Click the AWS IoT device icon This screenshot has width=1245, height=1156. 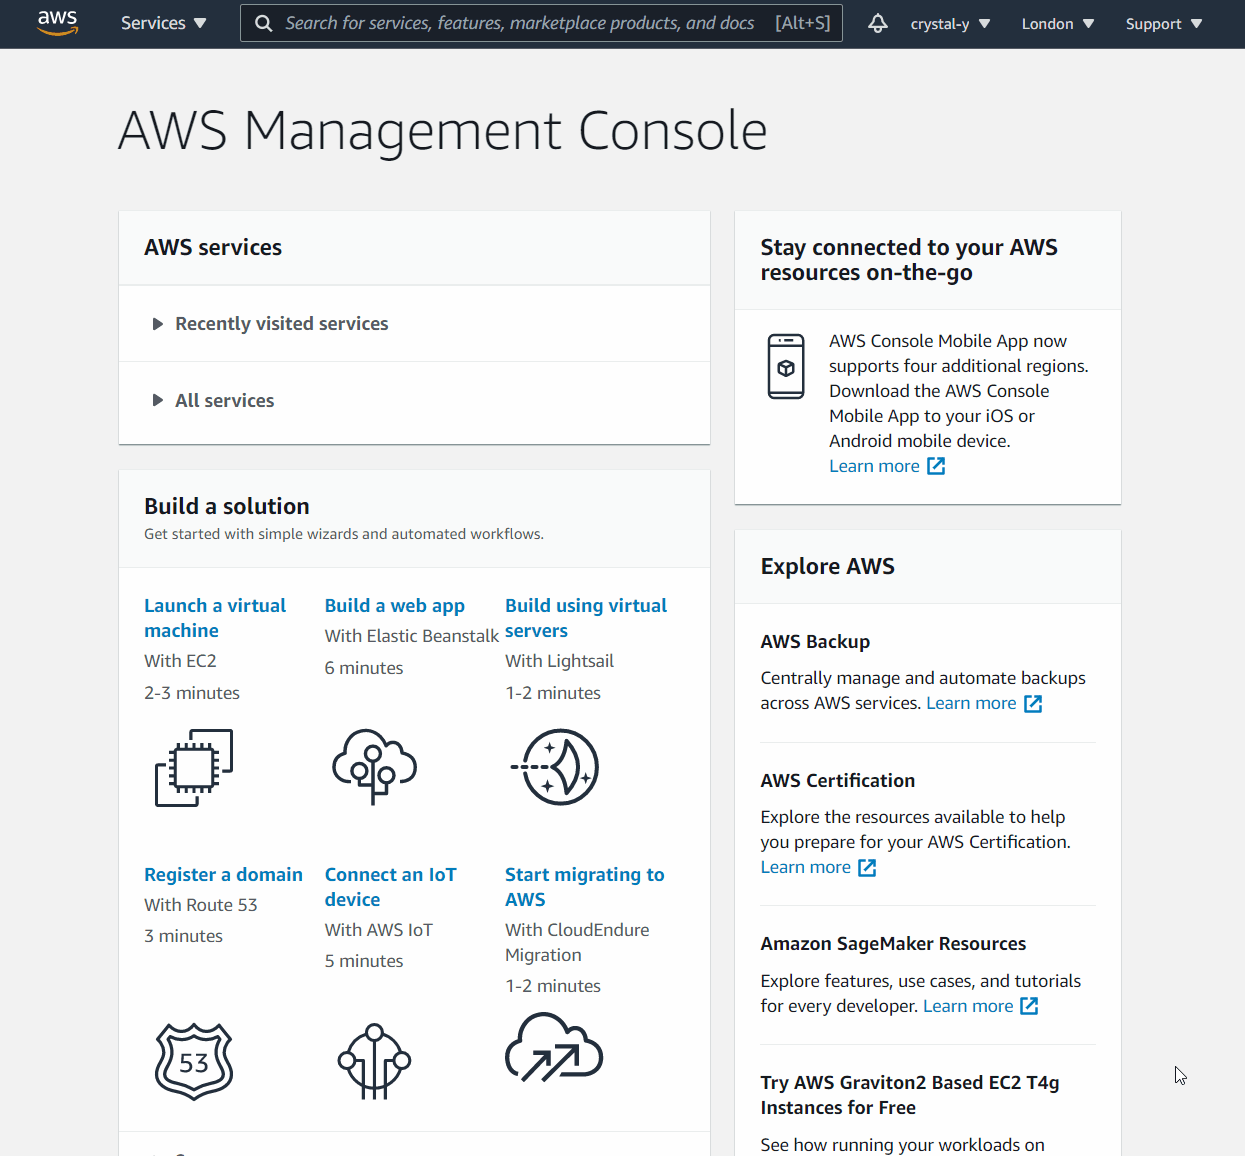click(374, 1061)
